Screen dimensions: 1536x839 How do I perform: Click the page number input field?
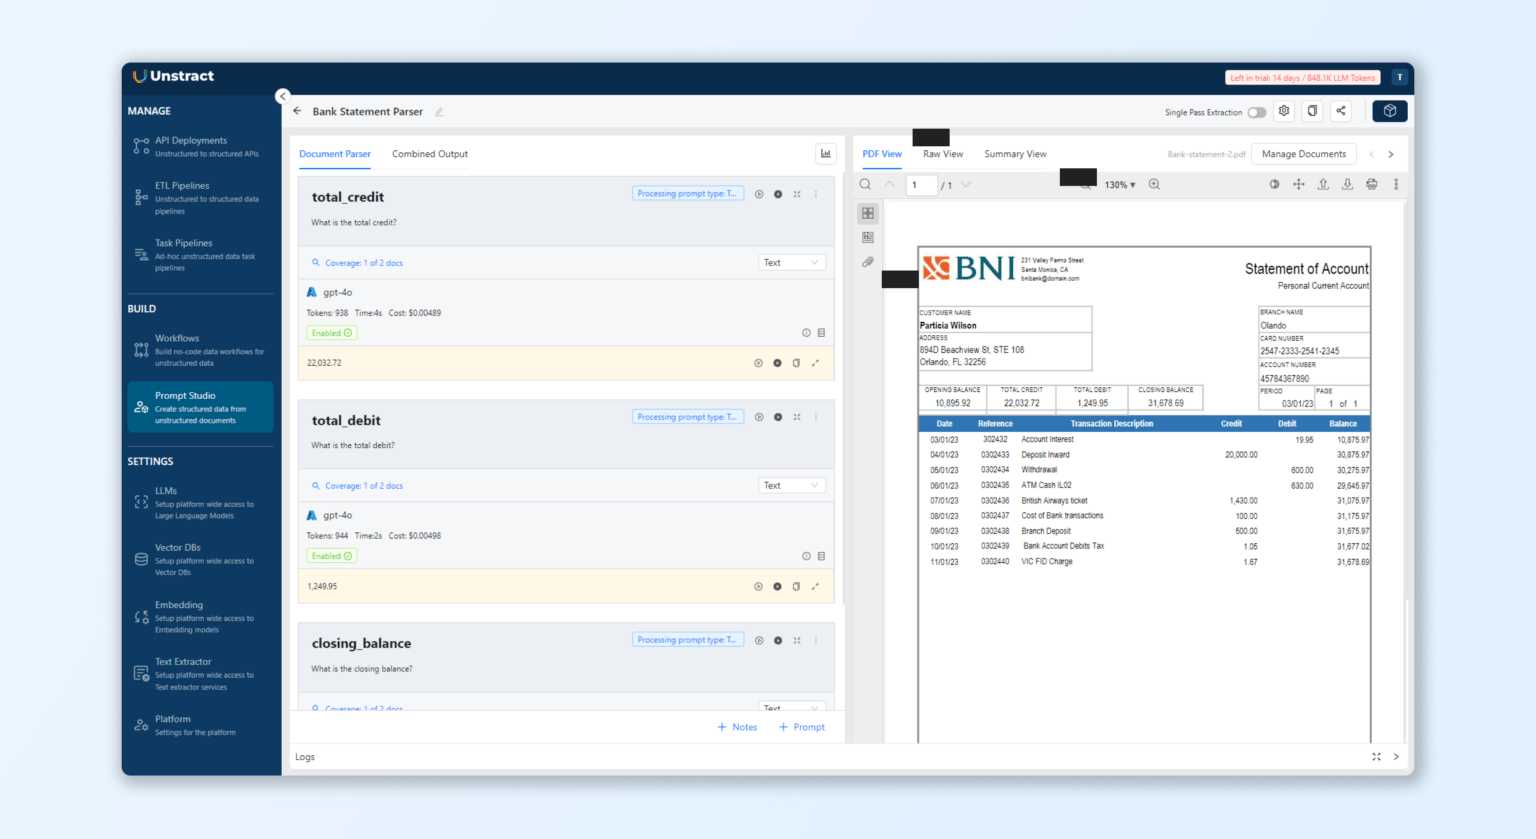(921, 184)
